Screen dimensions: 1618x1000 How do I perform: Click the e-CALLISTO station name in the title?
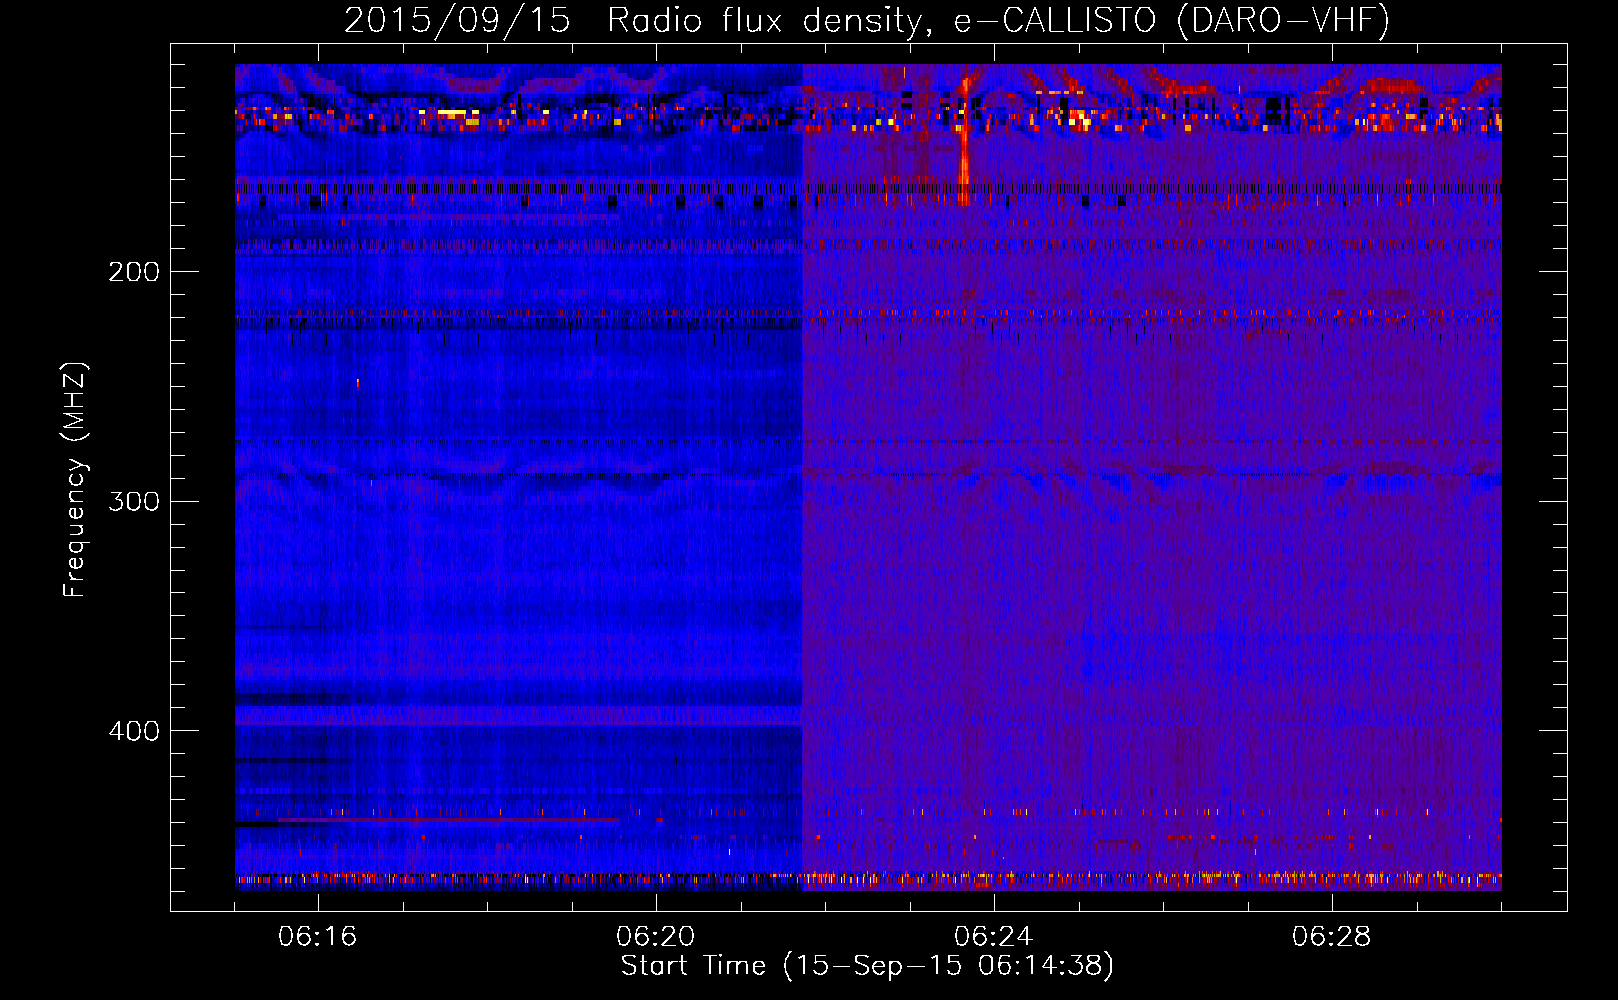click(x=1057, y=20)
